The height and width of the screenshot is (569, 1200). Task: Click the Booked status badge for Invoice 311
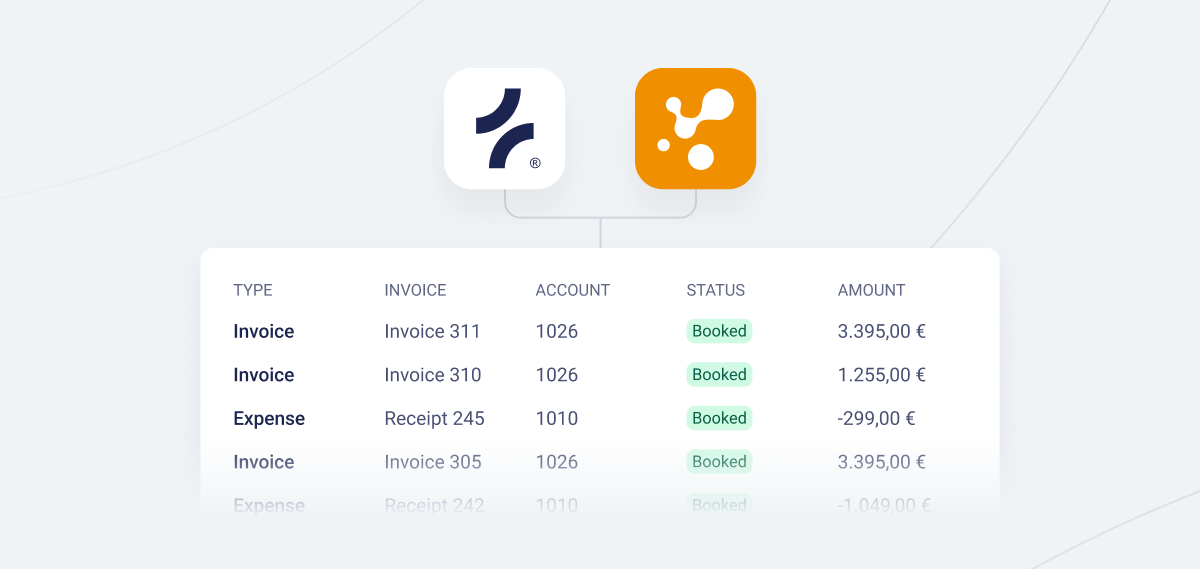[x=719, y=331]
